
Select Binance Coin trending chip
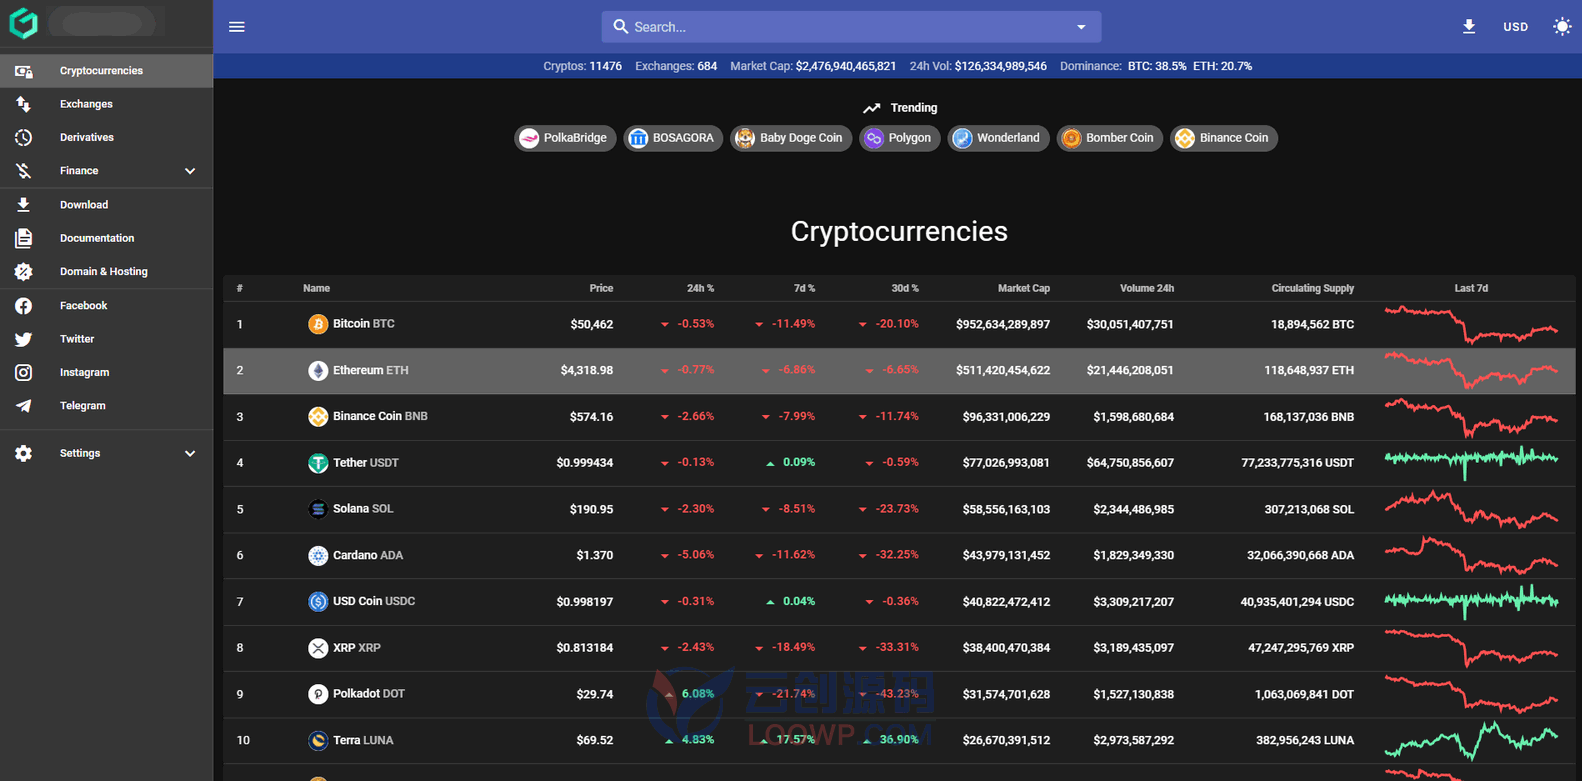[x=1224, y=138]
